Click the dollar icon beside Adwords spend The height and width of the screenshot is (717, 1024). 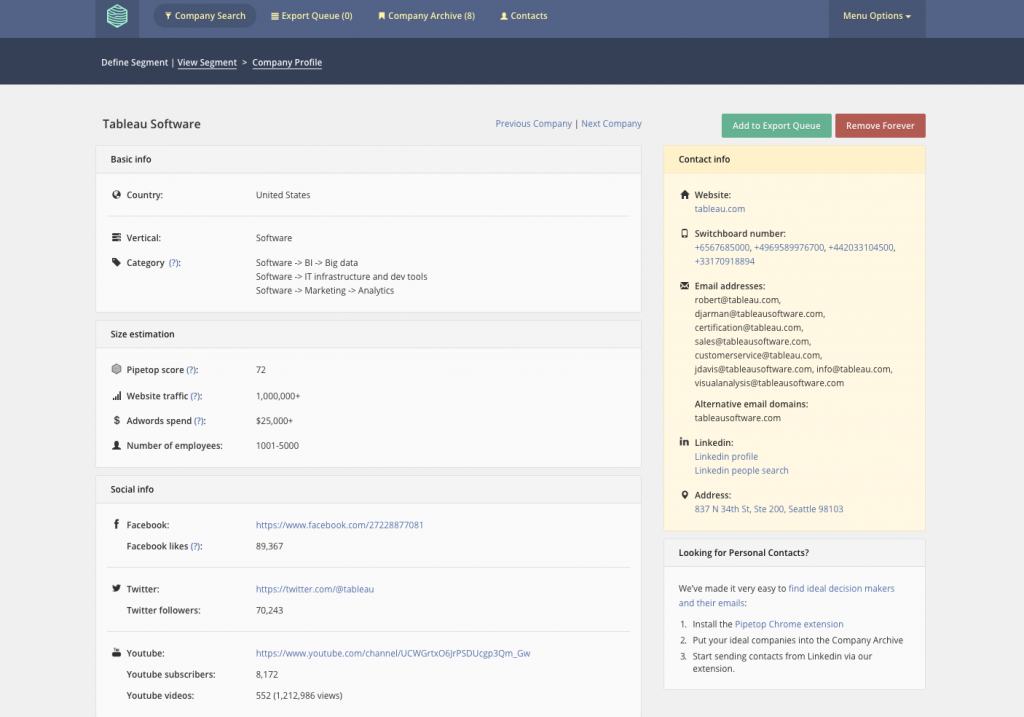(116, 421)
